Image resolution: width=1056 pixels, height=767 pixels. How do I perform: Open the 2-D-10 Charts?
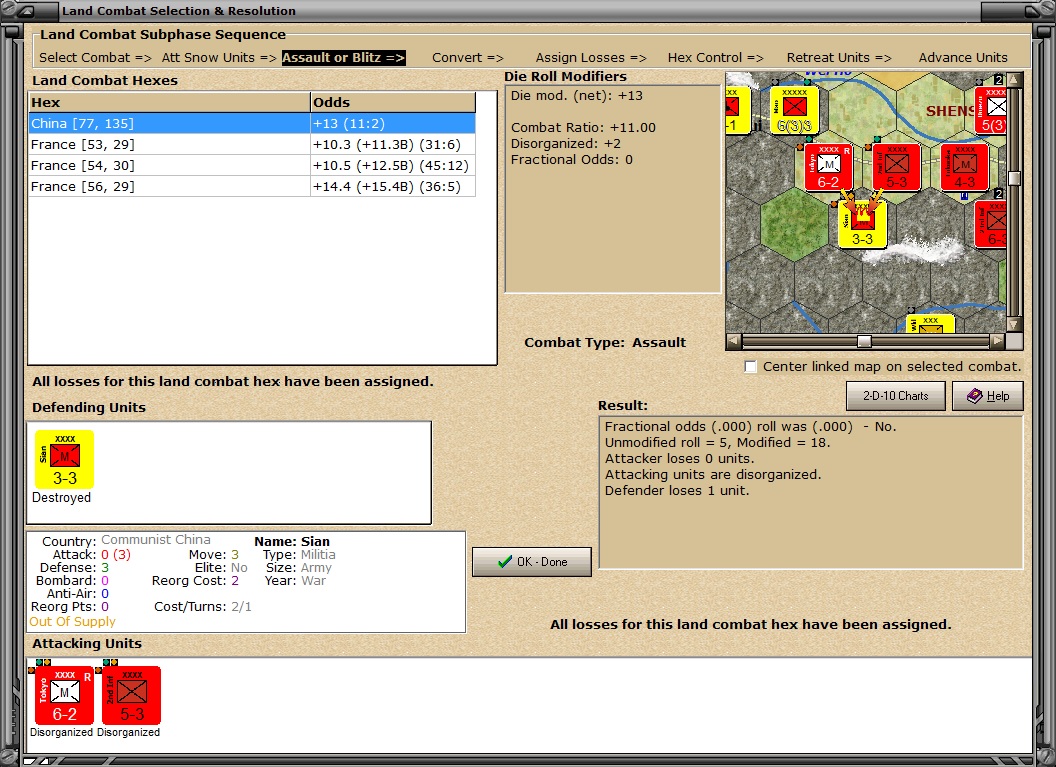click(896, 396)
